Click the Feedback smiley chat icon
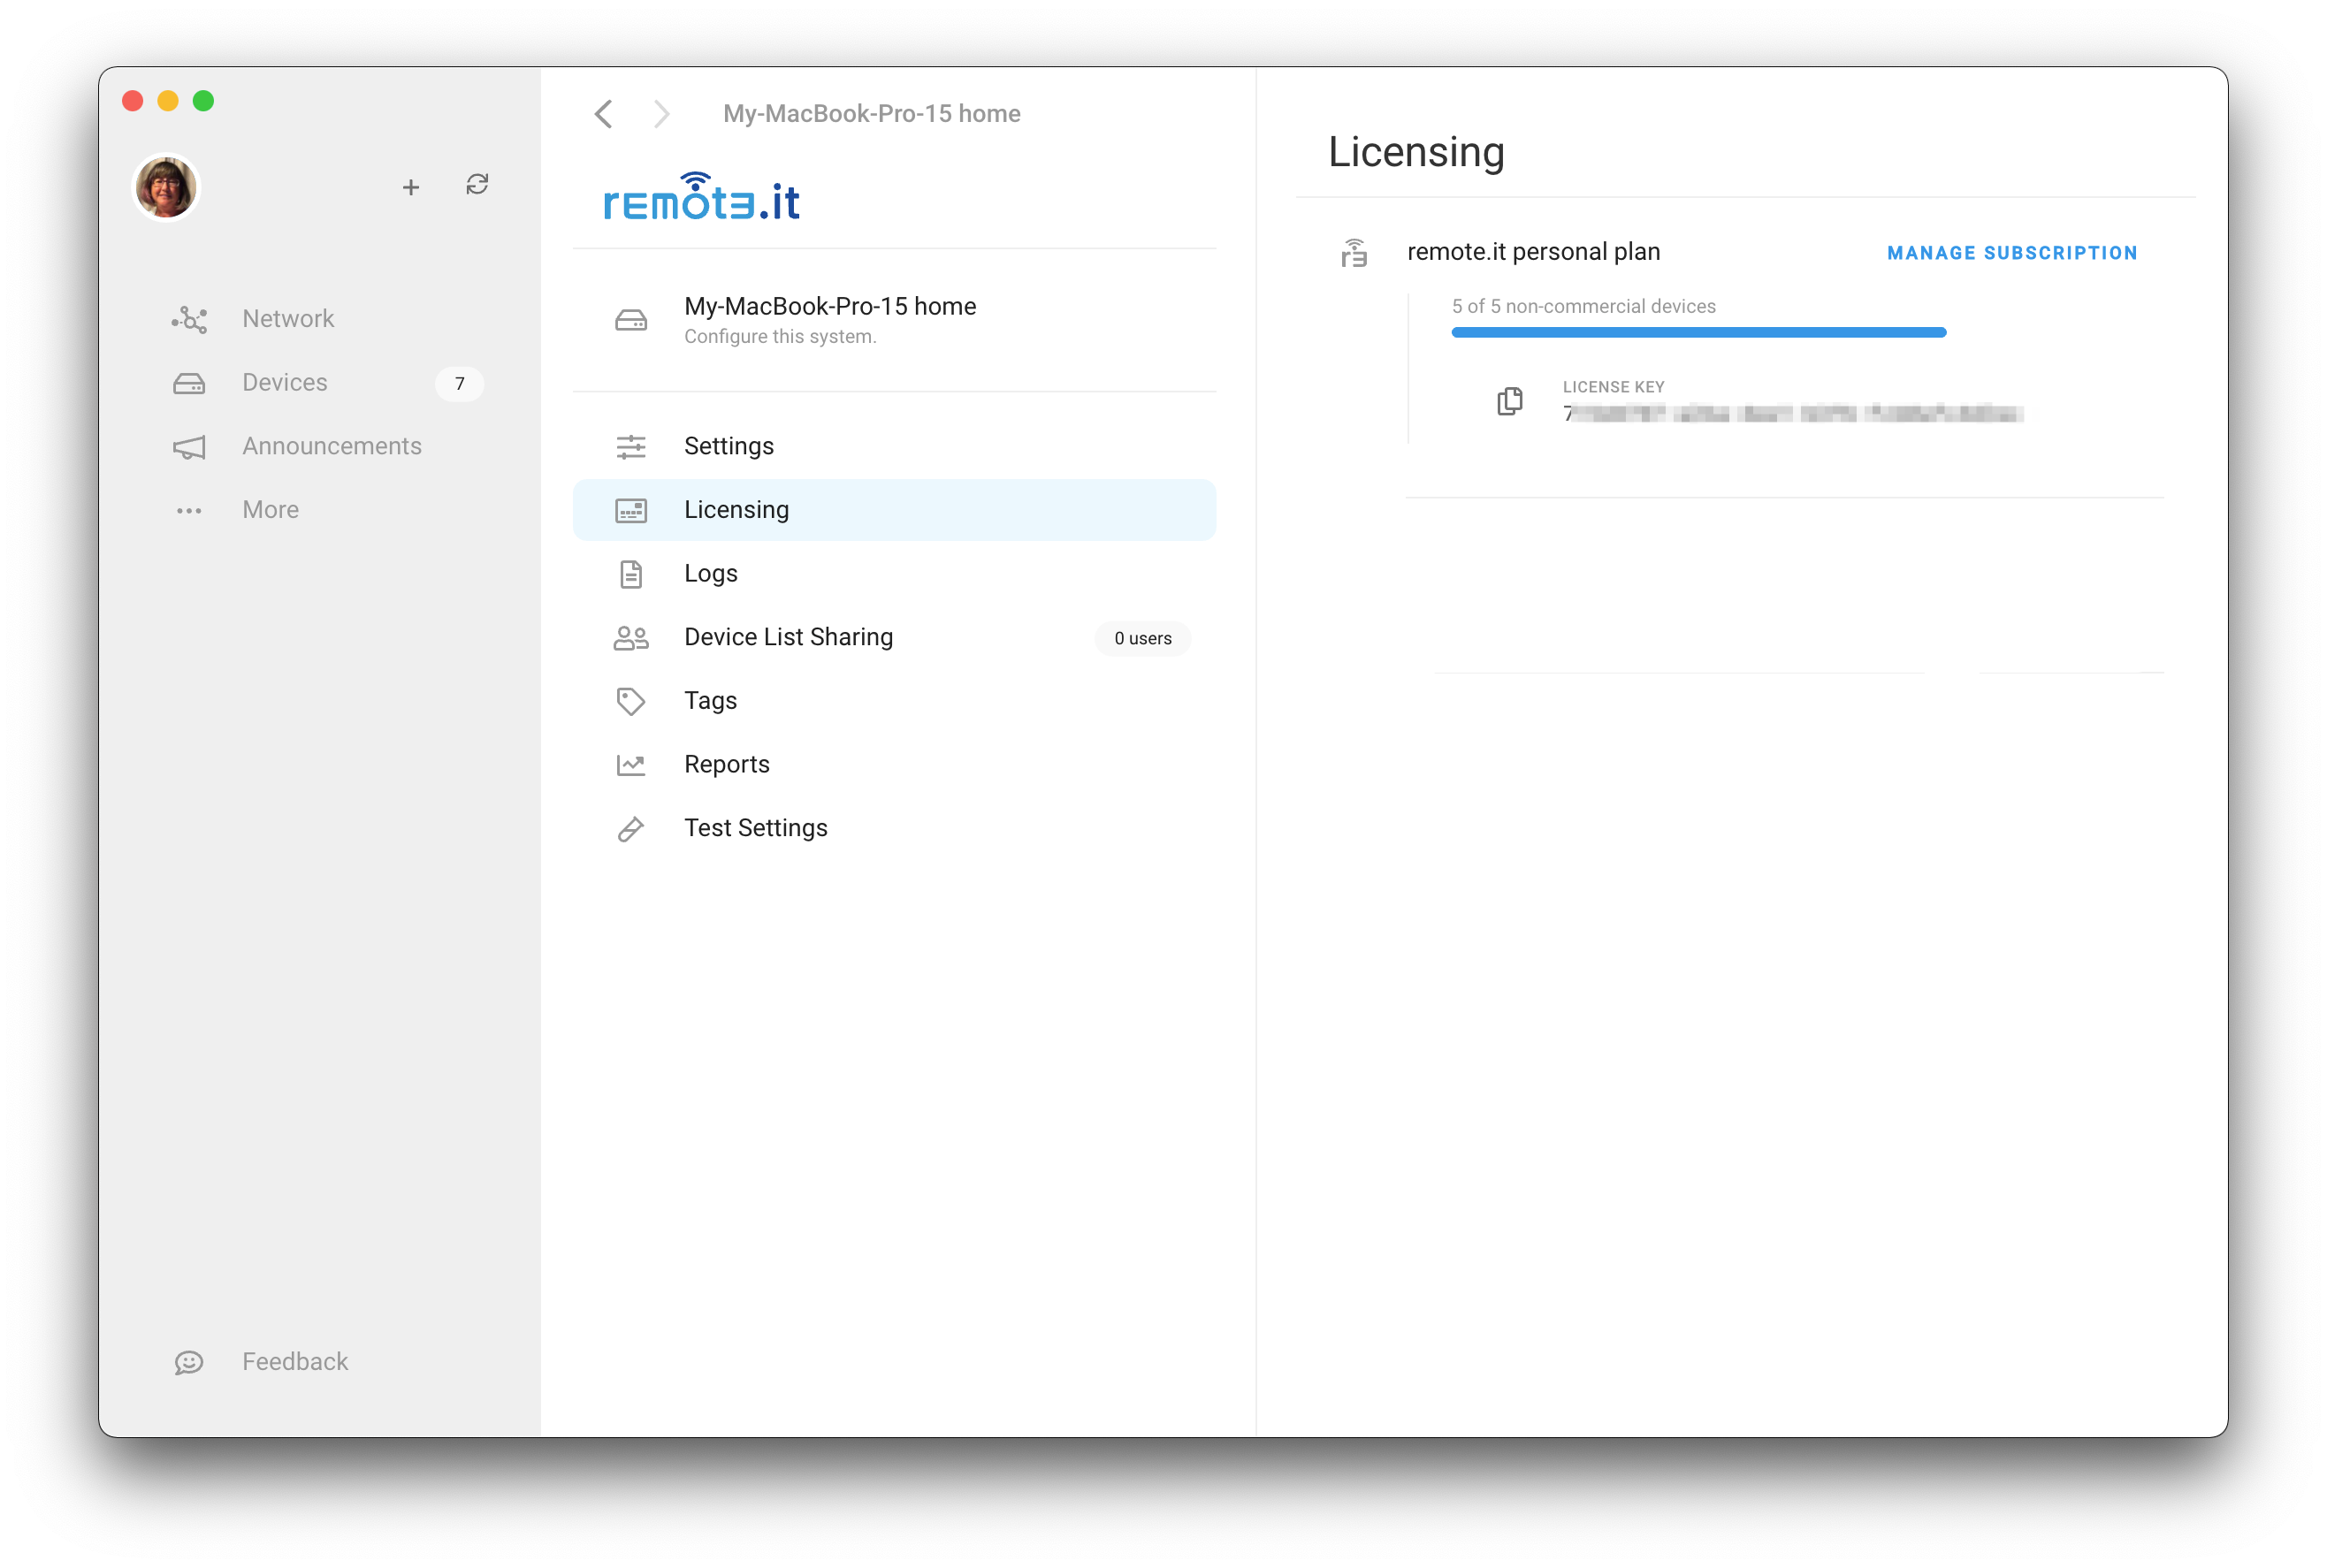Image resolution: width=2327 pixels, height=1568 pixels. [x=189, y=1362]
